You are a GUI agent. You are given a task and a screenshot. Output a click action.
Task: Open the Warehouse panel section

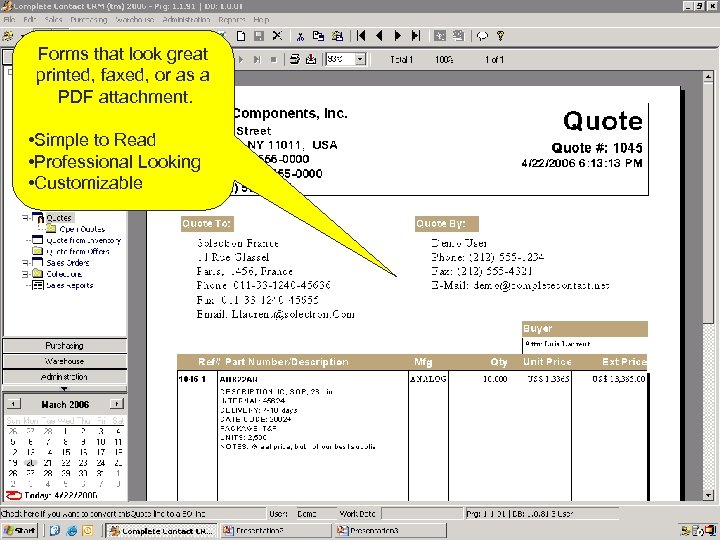[x=65, y=361]
